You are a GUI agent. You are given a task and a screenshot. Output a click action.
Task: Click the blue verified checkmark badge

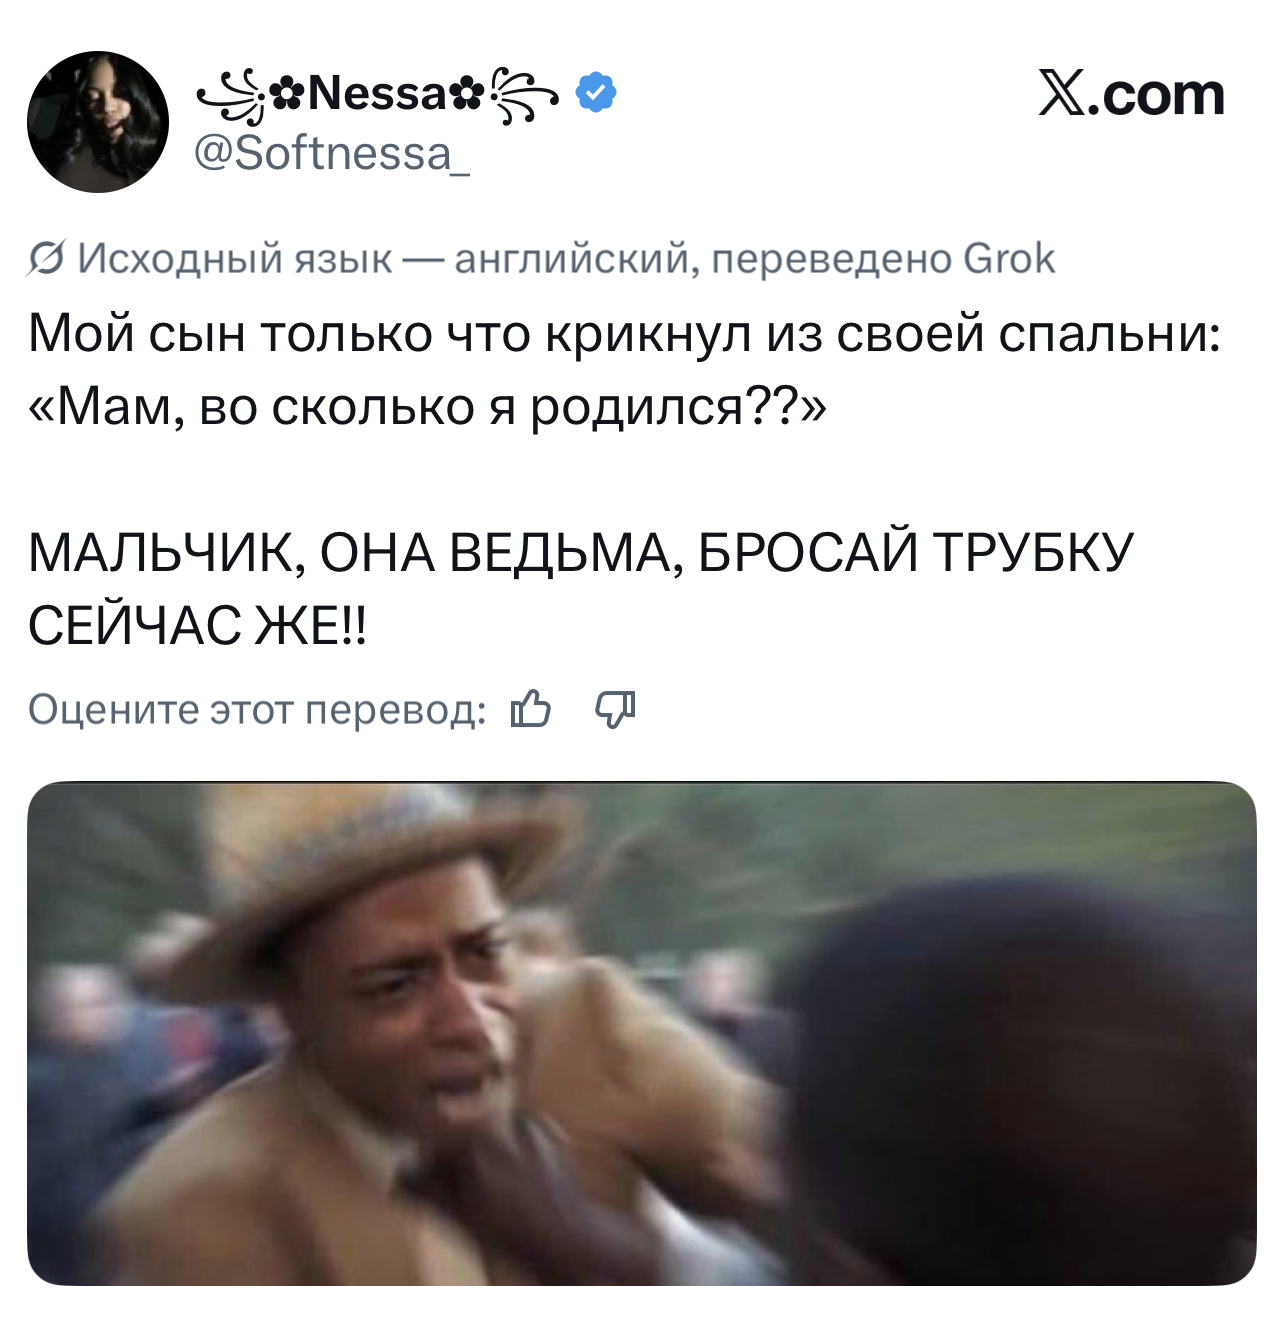(596, 93)
